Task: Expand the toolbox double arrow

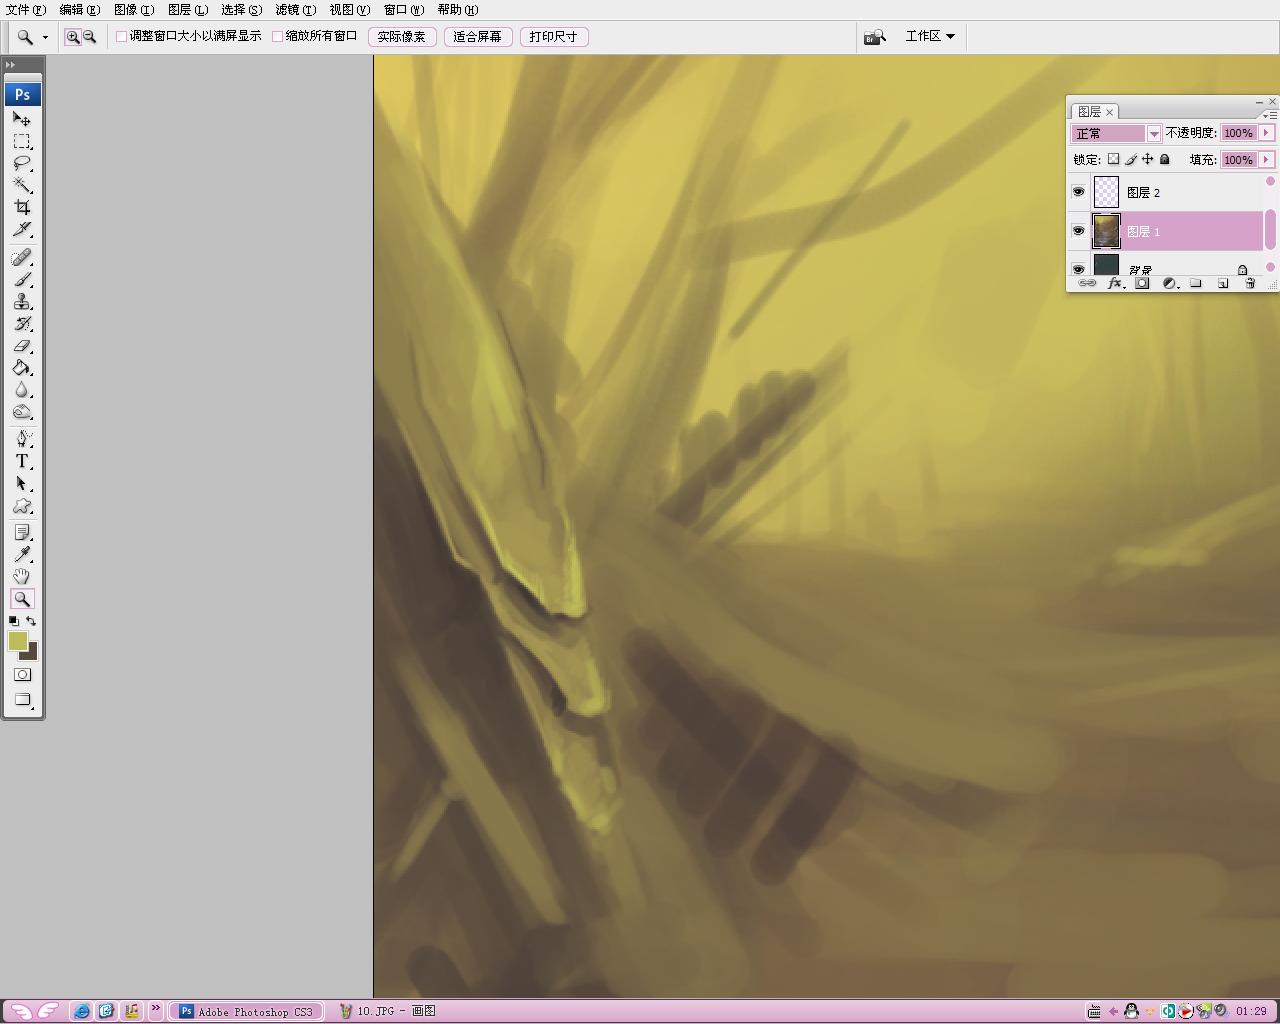Action: [10, 65]
